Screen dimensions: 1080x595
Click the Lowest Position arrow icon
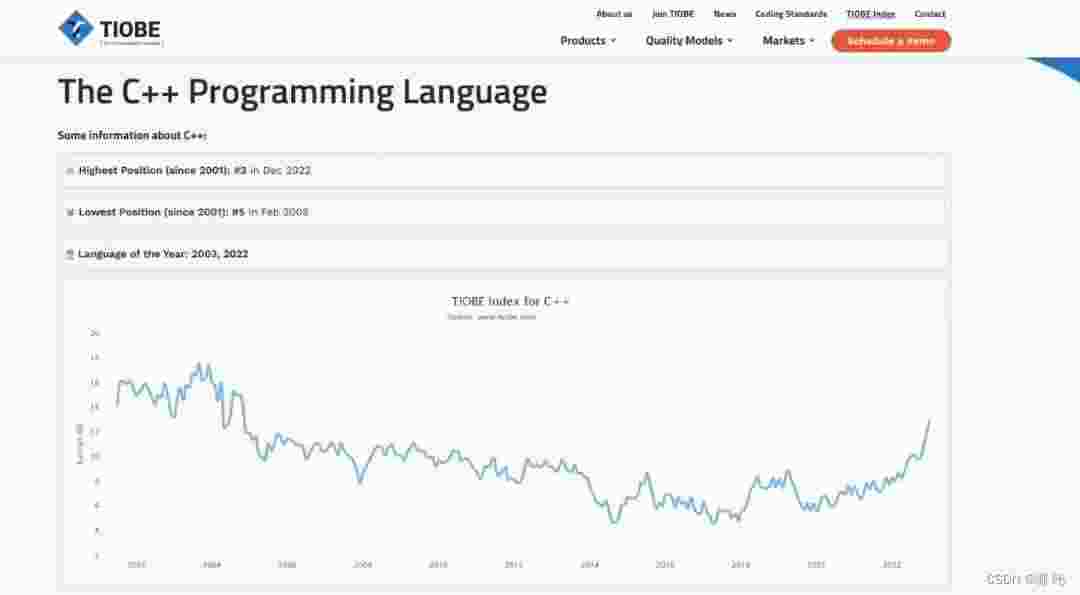pos(70,212)
